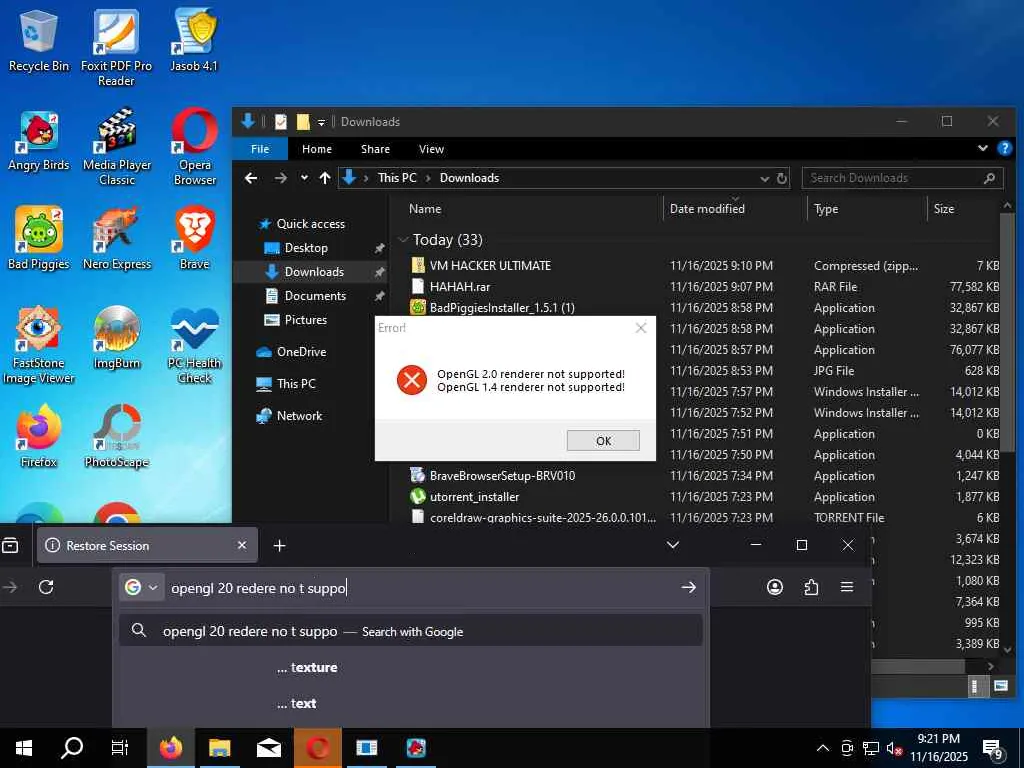
Task: Click OK in the Error dialog
Action: pyautogui.click(x=603, y=441)
